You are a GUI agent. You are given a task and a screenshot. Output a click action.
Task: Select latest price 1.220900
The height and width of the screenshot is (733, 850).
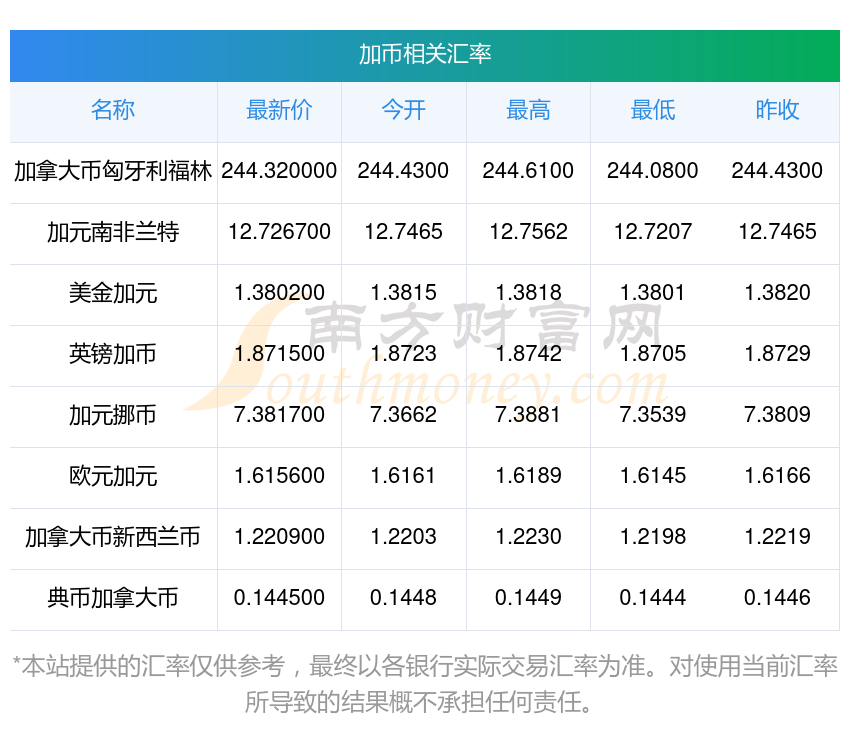tap(279, 537)
